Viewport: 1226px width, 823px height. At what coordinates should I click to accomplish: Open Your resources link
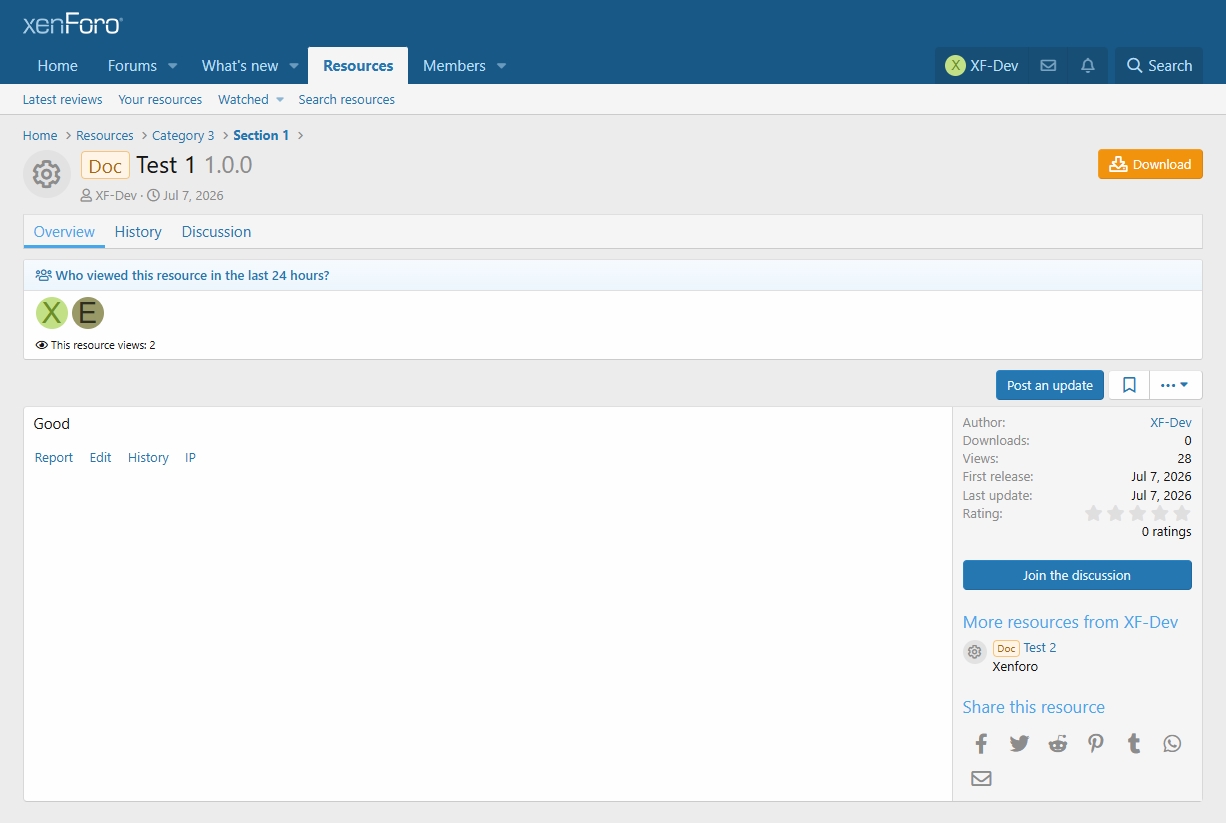160,99
